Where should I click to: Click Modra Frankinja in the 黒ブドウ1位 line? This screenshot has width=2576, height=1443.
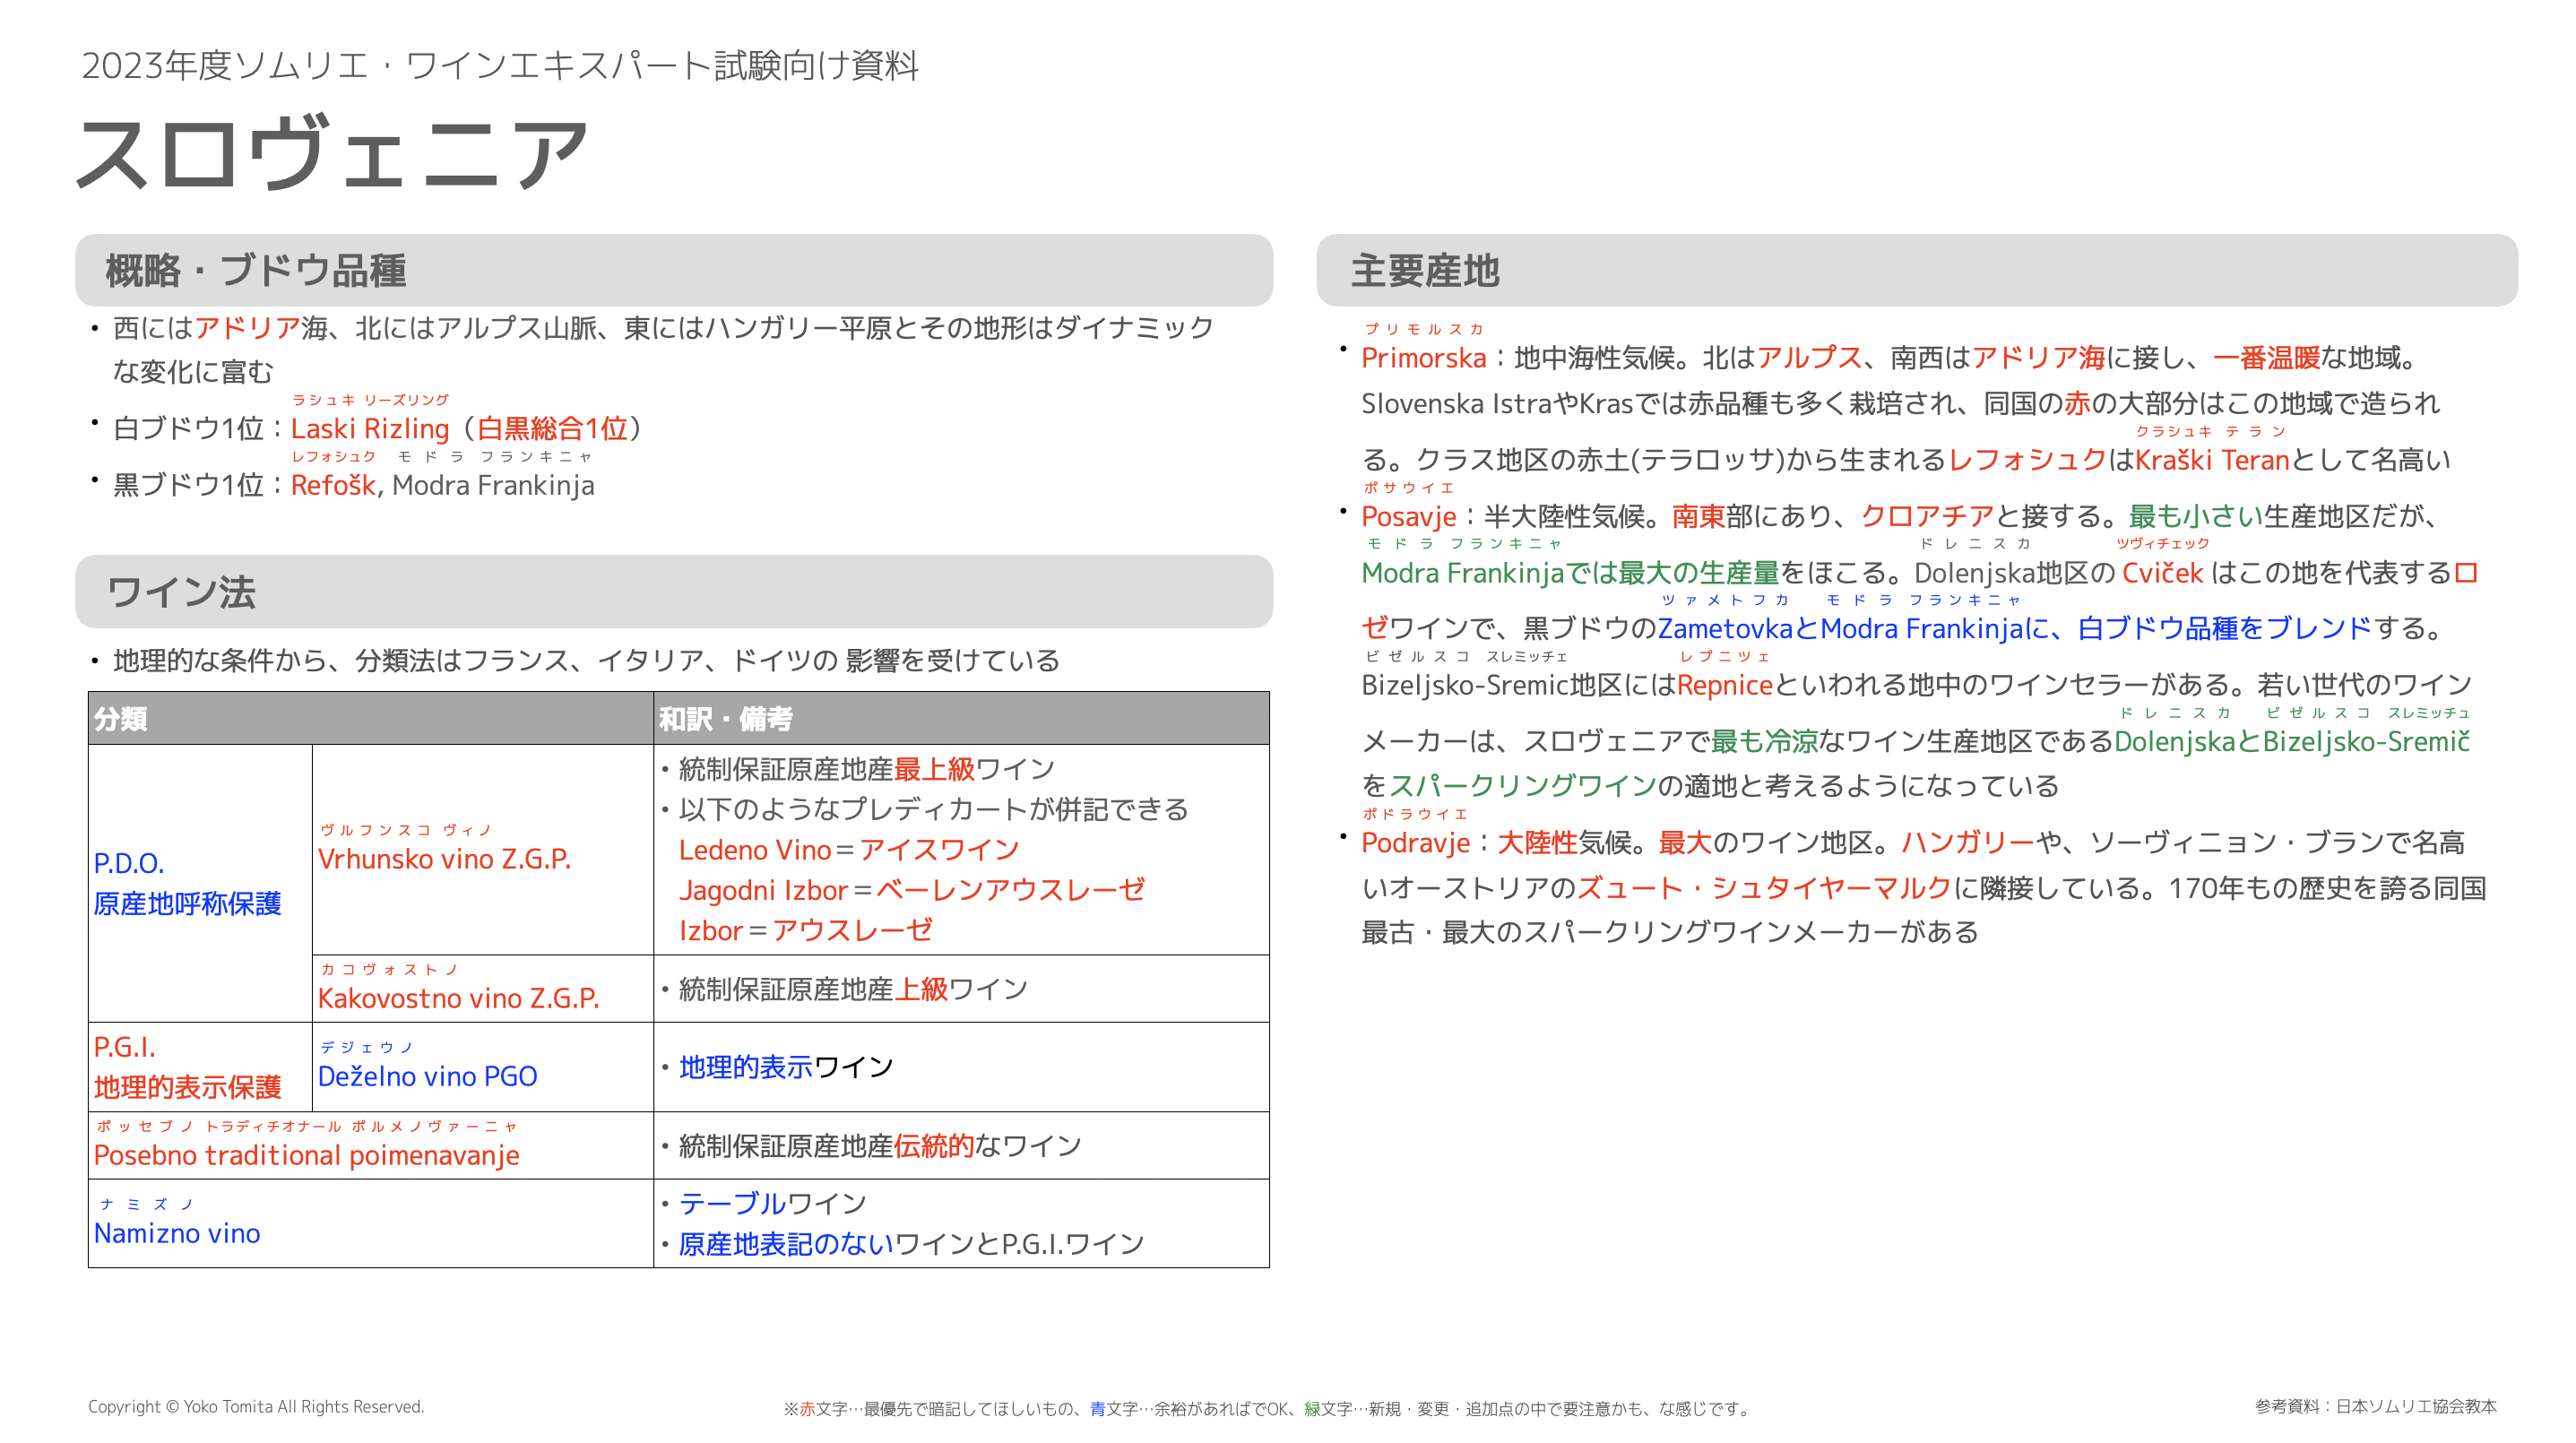(493, 485)
